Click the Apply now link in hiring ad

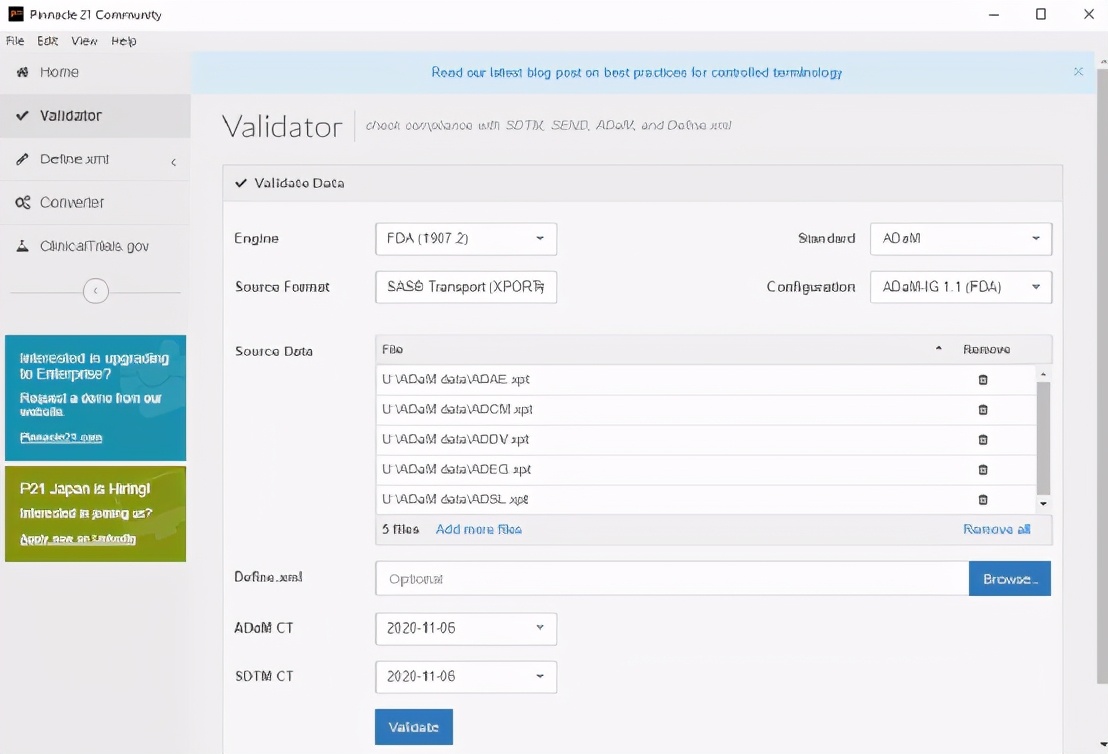(x=78, y=539)
